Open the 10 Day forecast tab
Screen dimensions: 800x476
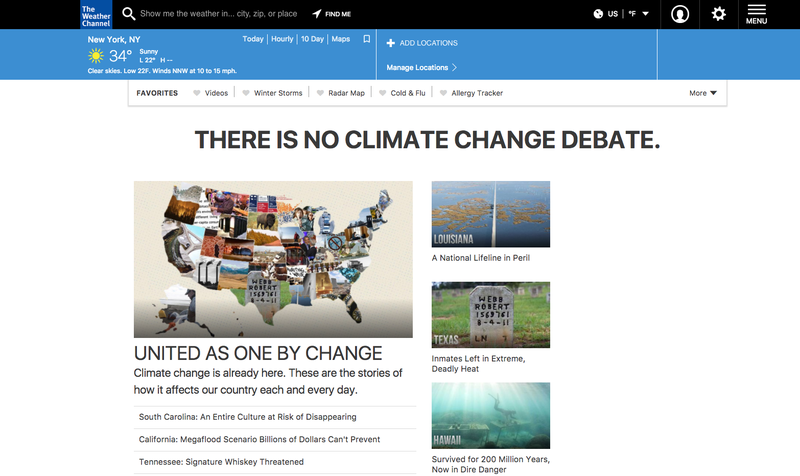pos(312,39)
